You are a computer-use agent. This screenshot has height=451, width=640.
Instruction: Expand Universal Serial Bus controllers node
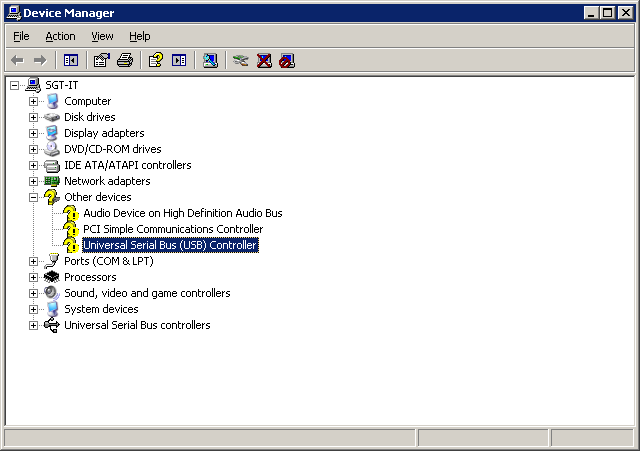(33, 325)
